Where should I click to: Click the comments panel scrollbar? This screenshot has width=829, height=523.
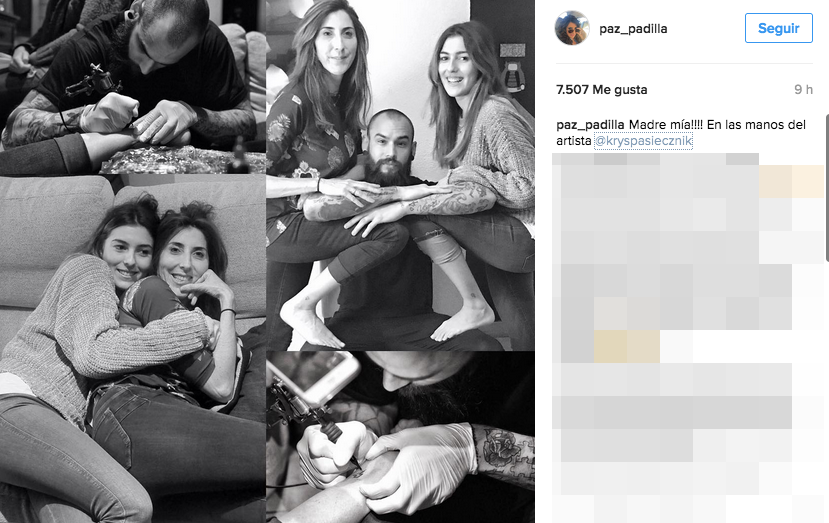point(826,188)
